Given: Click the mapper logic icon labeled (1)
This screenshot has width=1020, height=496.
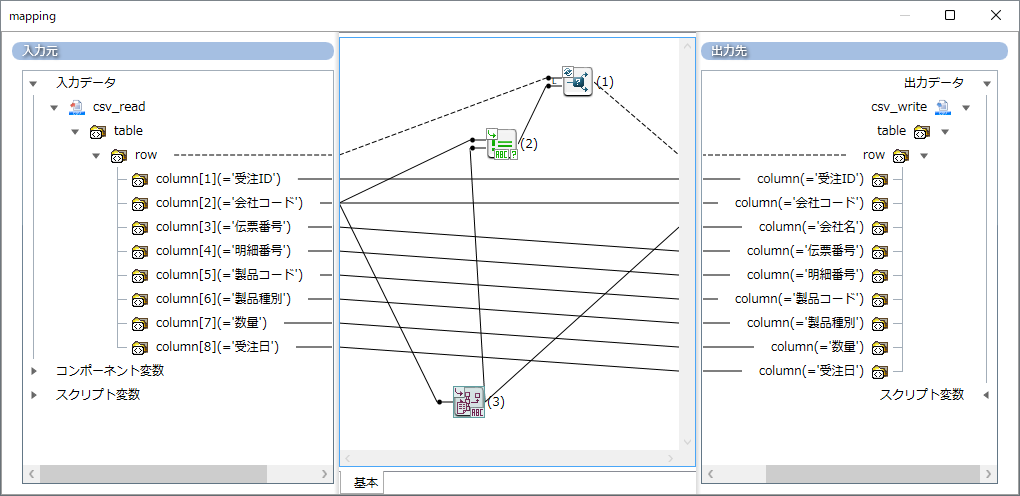Looking at the screenshot, I should click(x=578, y=81).
